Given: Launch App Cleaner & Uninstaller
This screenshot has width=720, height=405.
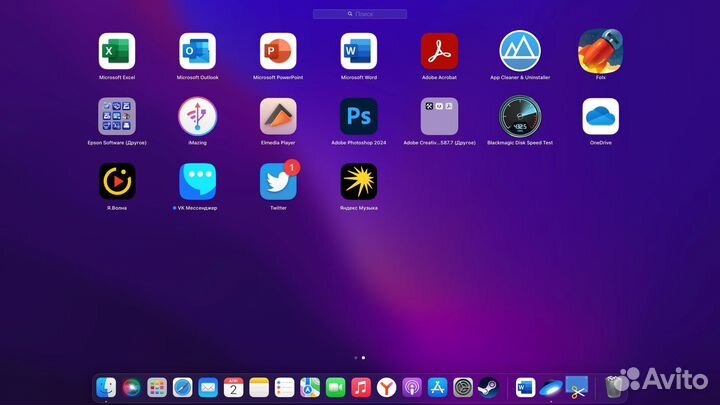Looking at the screenshot, I should click(520, 51).
